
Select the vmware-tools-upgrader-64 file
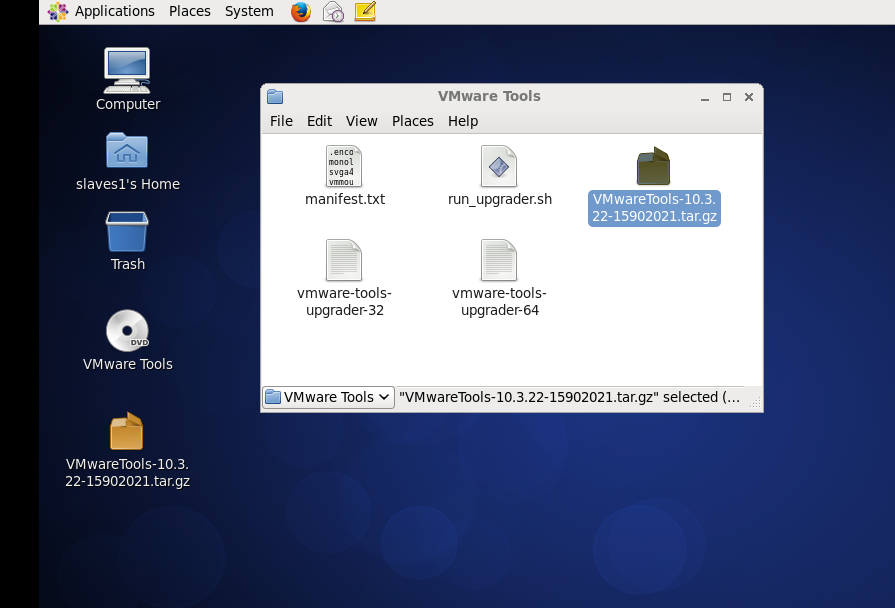tap(498, 259)
